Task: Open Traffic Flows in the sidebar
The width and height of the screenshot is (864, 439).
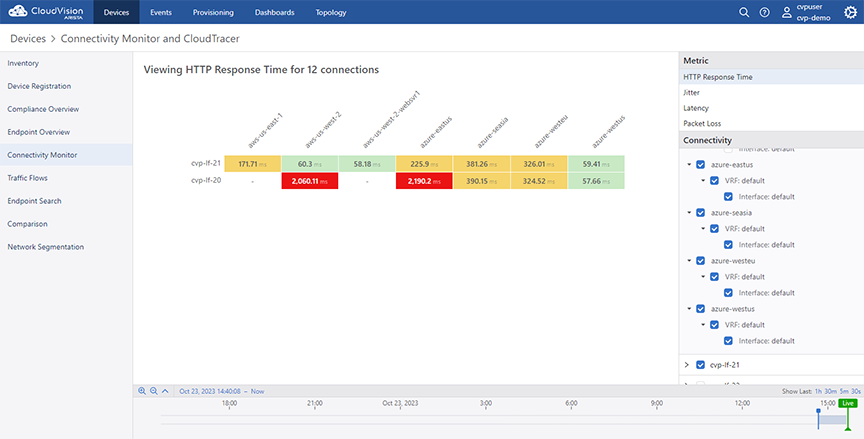Action: coord(66,178)
